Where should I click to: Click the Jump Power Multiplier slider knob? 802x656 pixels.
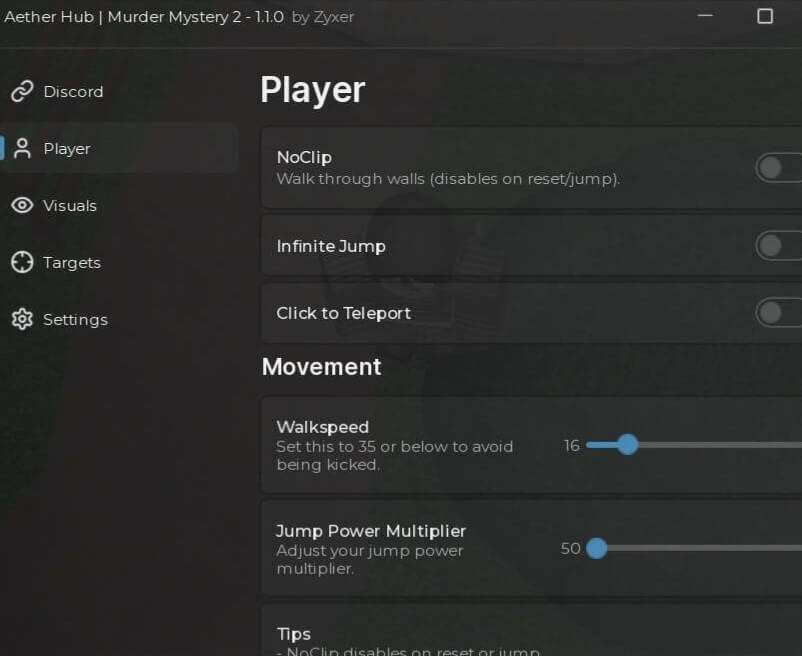pos(596,548)
